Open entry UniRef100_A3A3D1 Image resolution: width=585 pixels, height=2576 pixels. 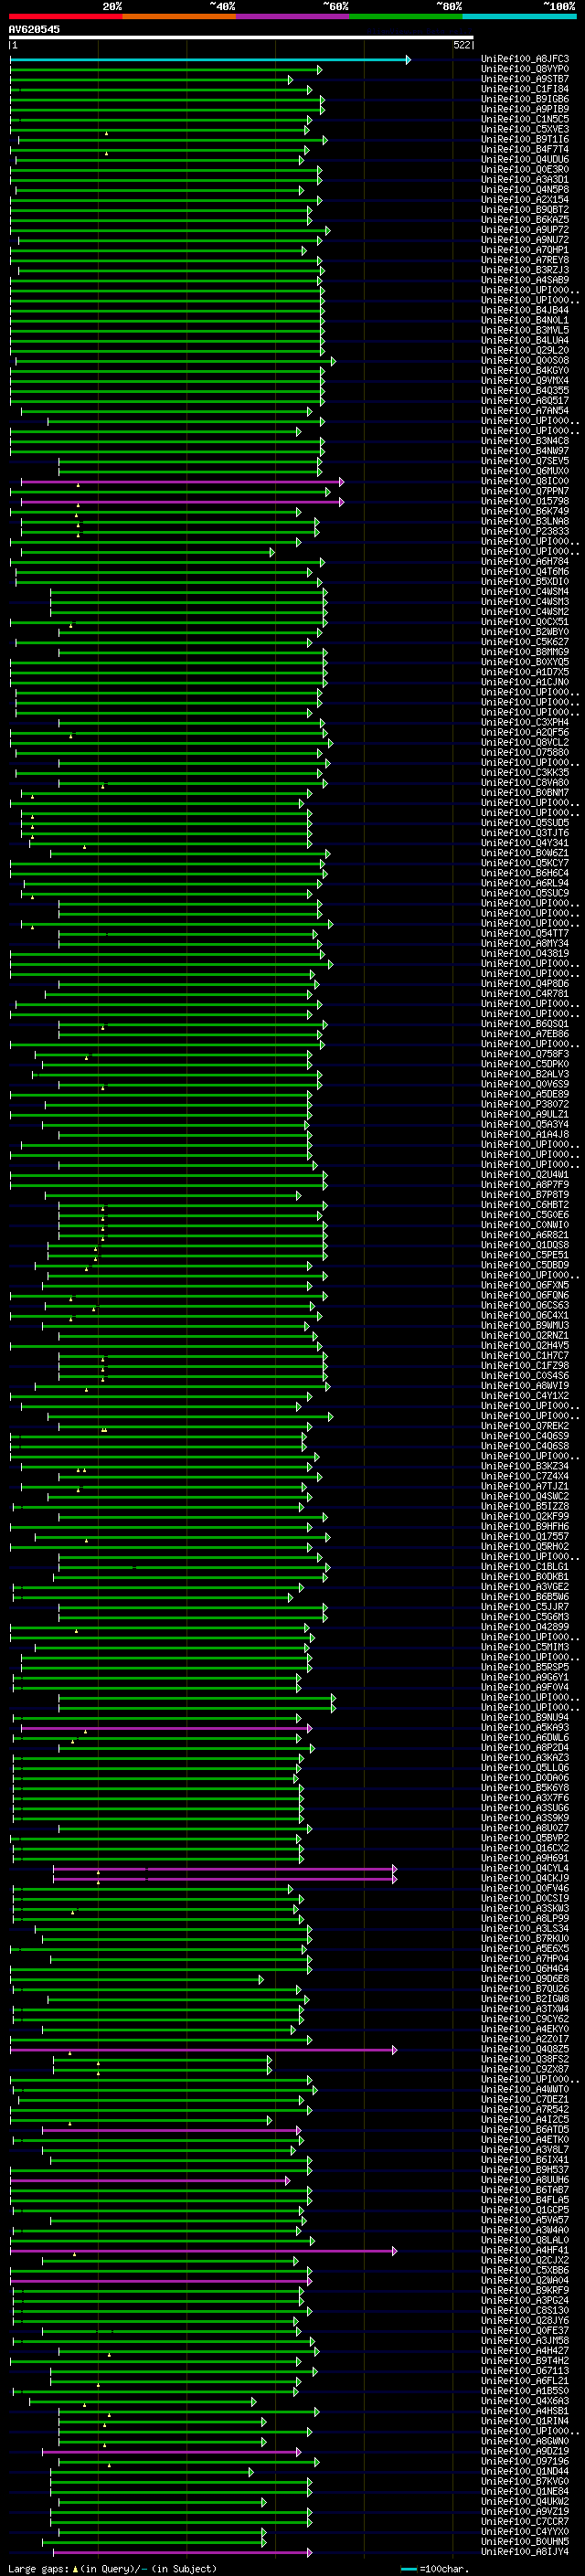pos(525,179)
